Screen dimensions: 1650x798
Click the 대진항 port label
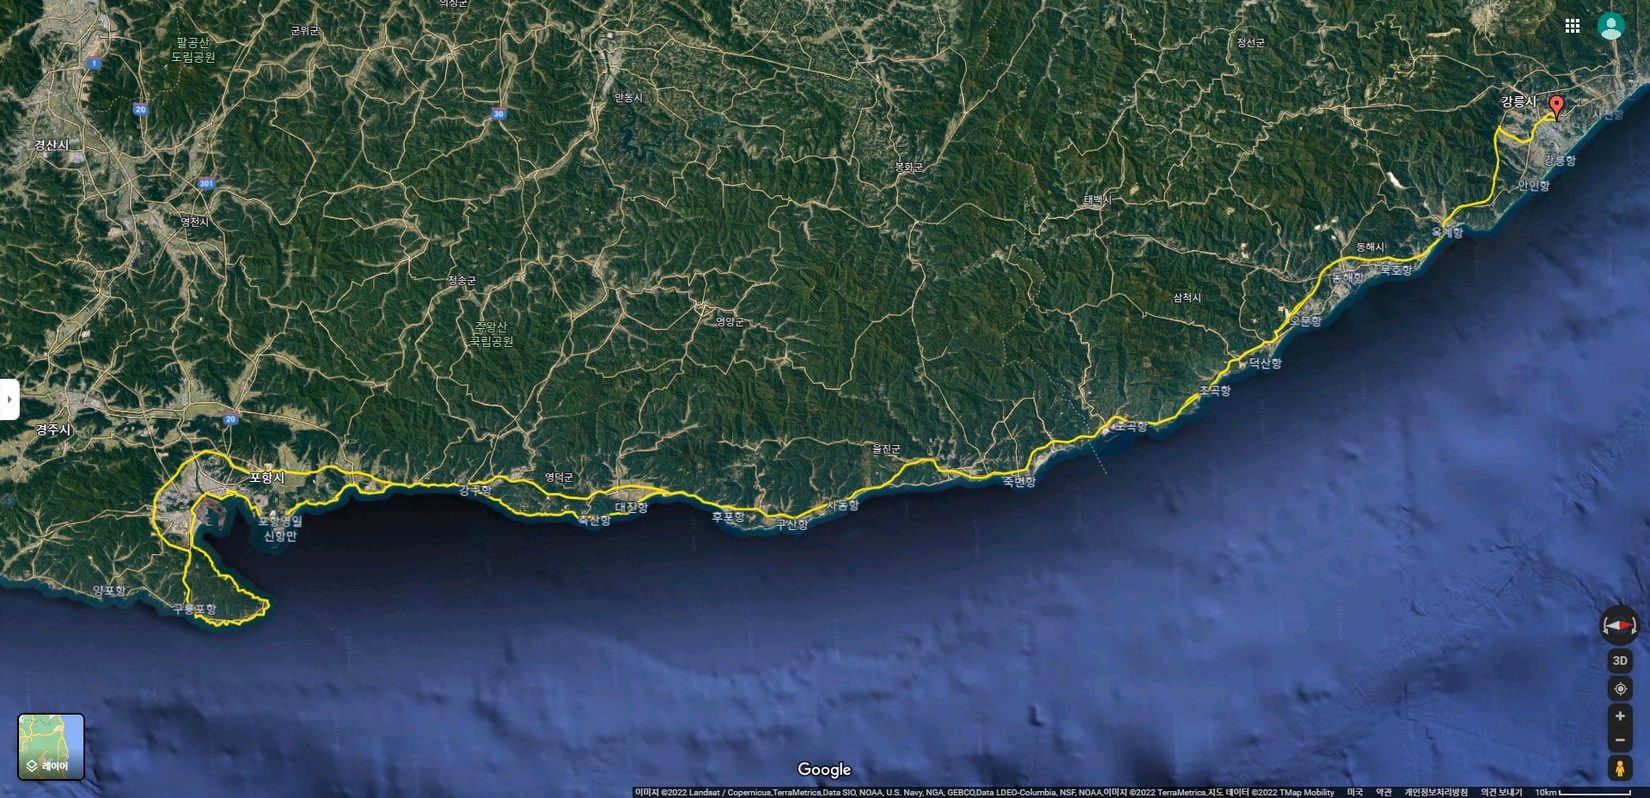[x=632, y=508]
